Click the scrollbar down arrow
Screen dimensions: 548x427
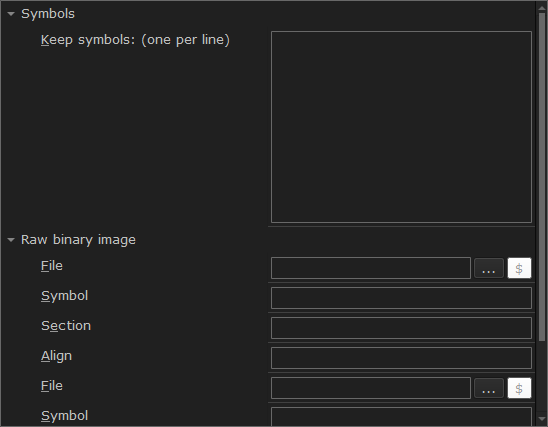(542, 418)
